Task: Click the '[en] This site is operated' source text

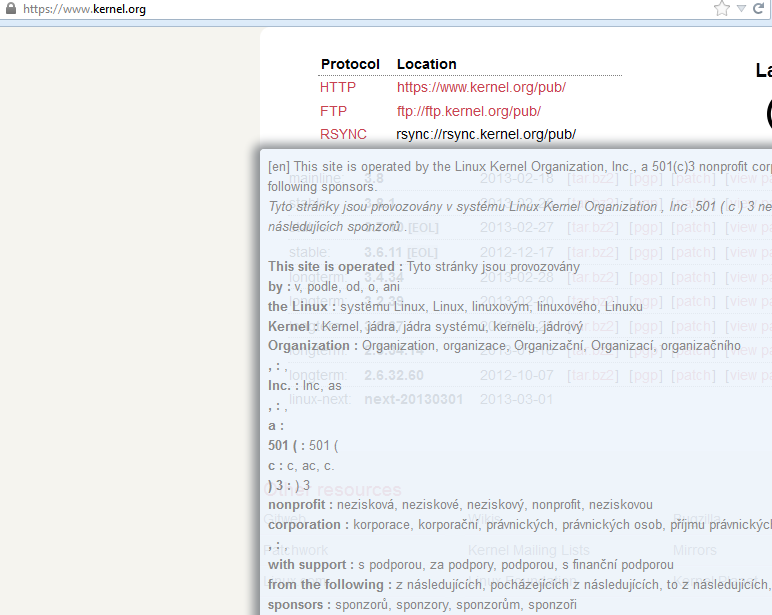Action: pyautogui.click(x=520, y=176)
